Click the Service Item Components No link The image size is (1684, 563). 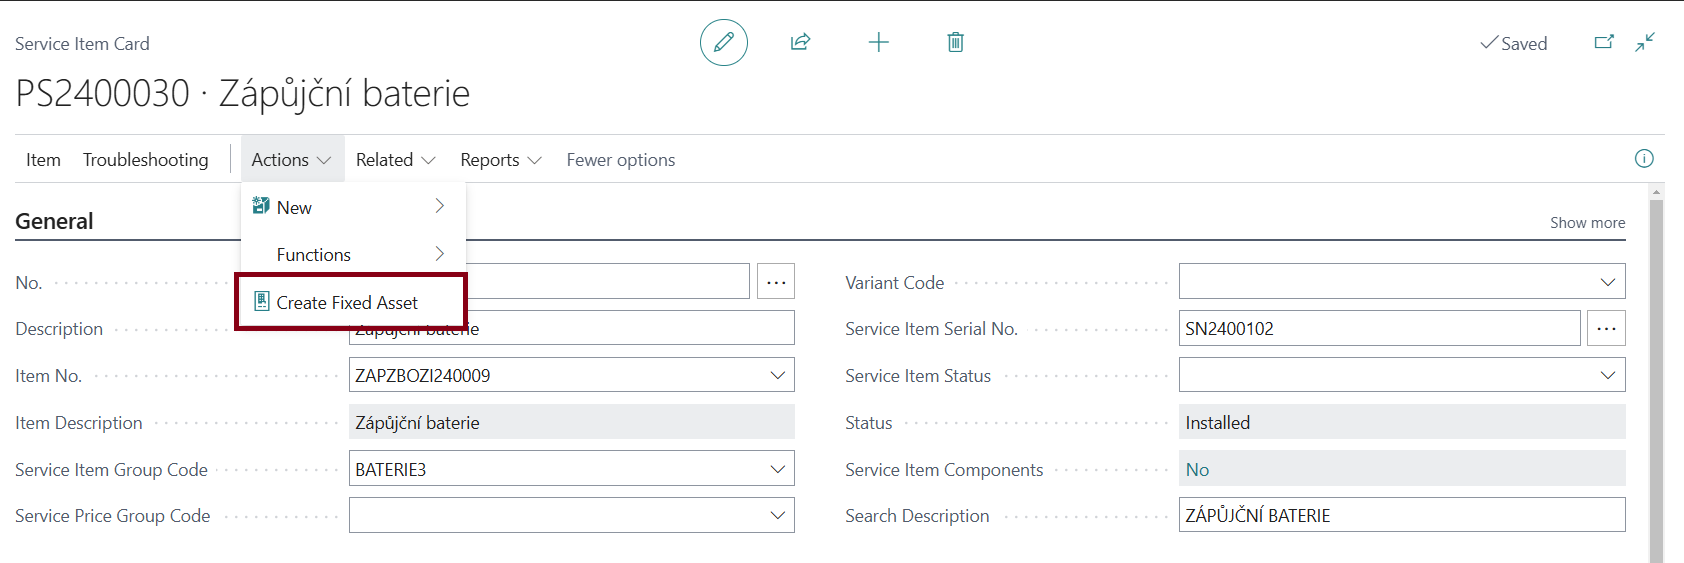coord(1197,469)
